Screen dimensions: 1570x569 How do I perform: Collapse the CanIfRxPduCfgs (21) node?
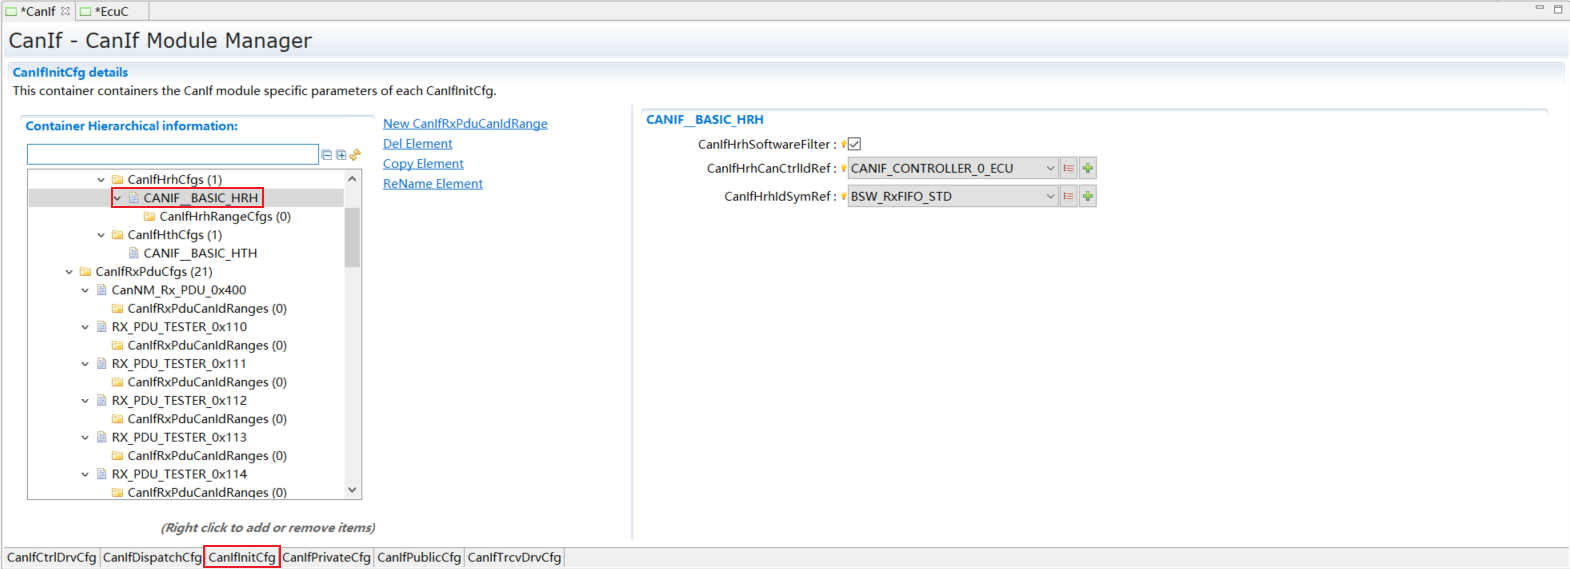click(x=69, y=272)
